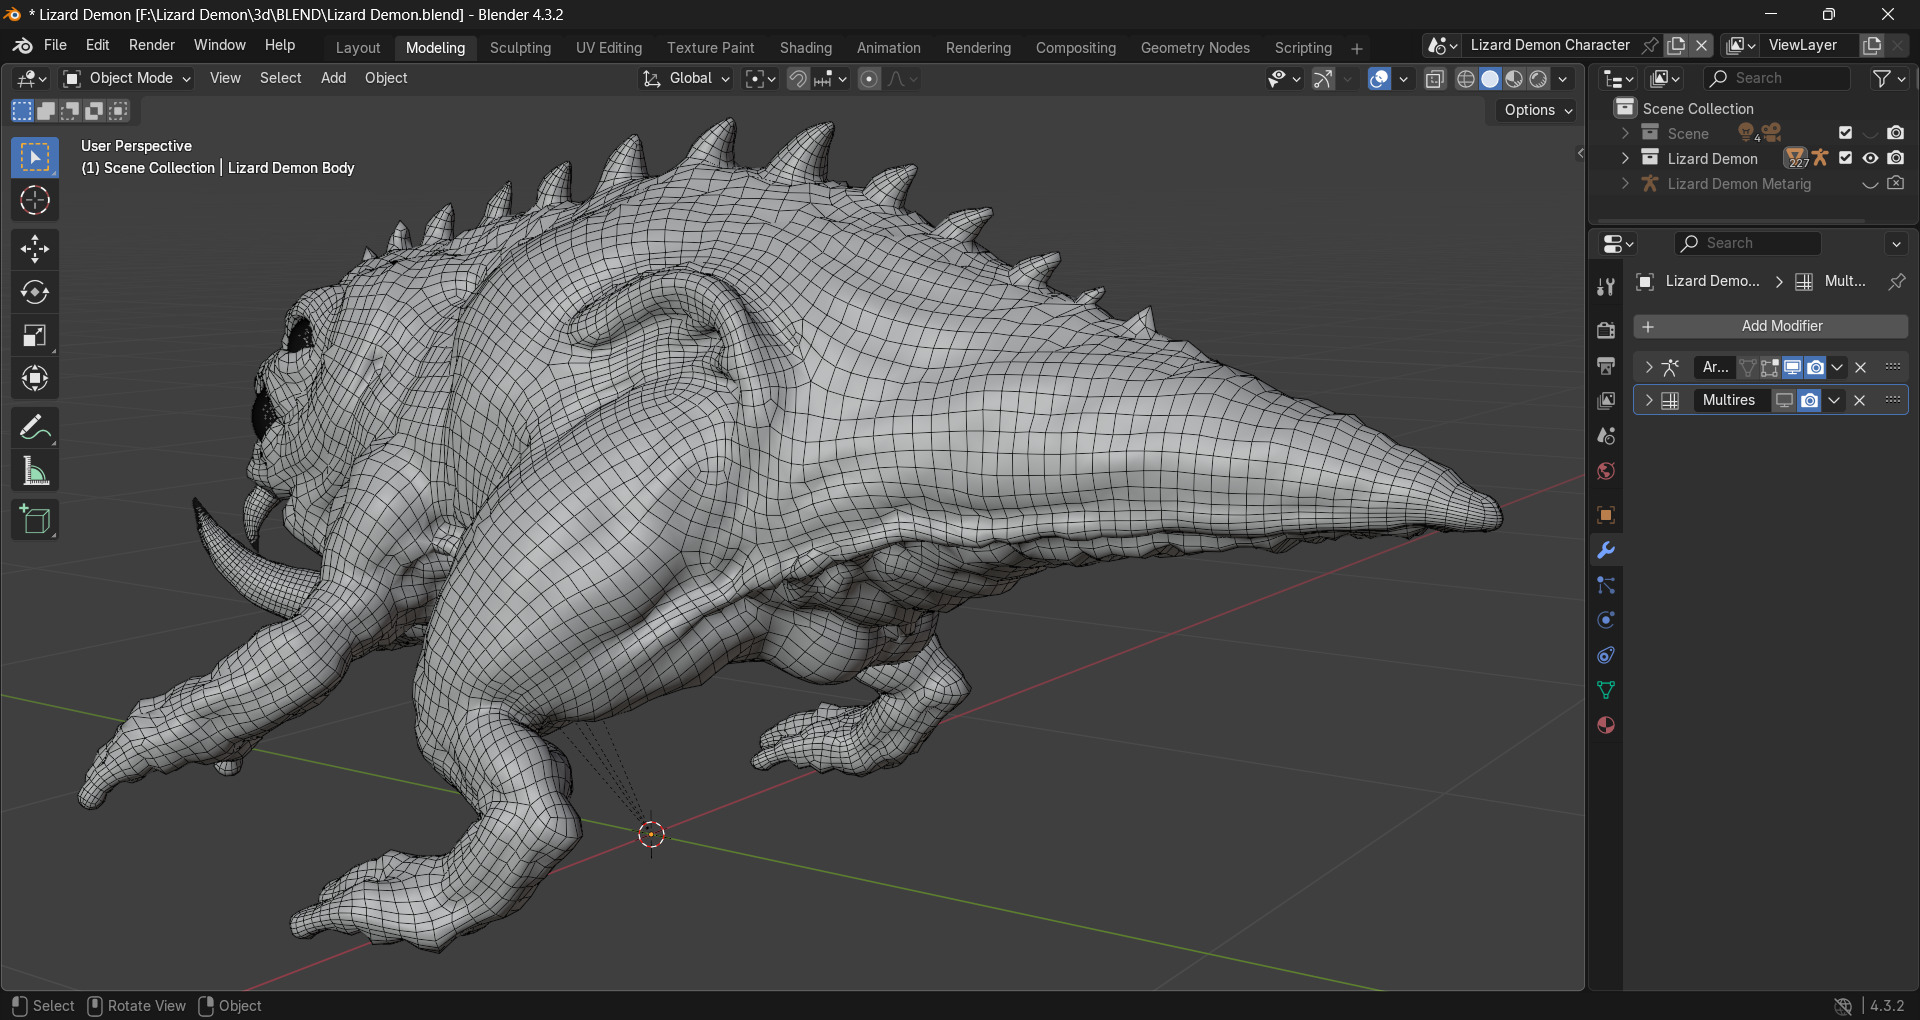Toggle Armature modifier edit mode display
The height and width of the screenshot is (1020, 1920).
coord(1769,367)
